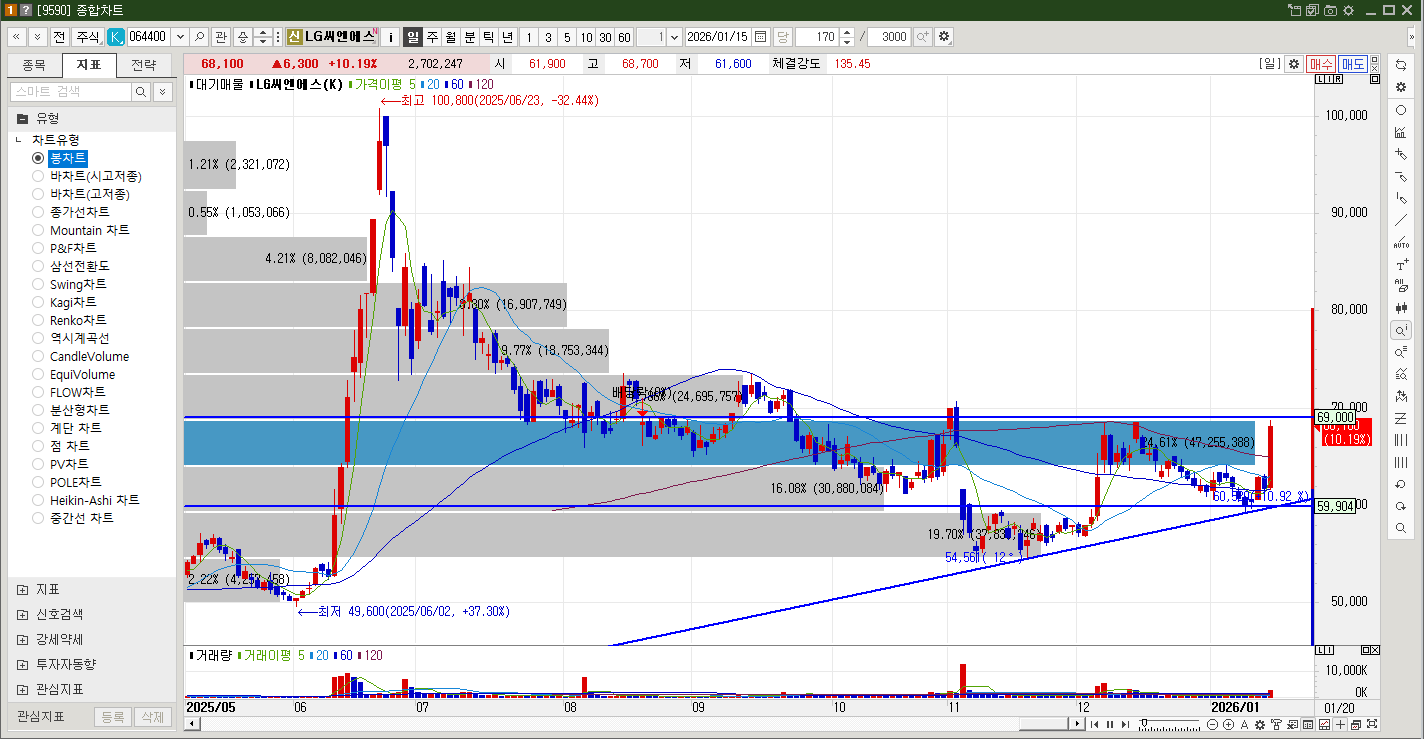Click the 매도 sell button
Viewport: 1424px width, 739px height.
(x=1353, y=63)
